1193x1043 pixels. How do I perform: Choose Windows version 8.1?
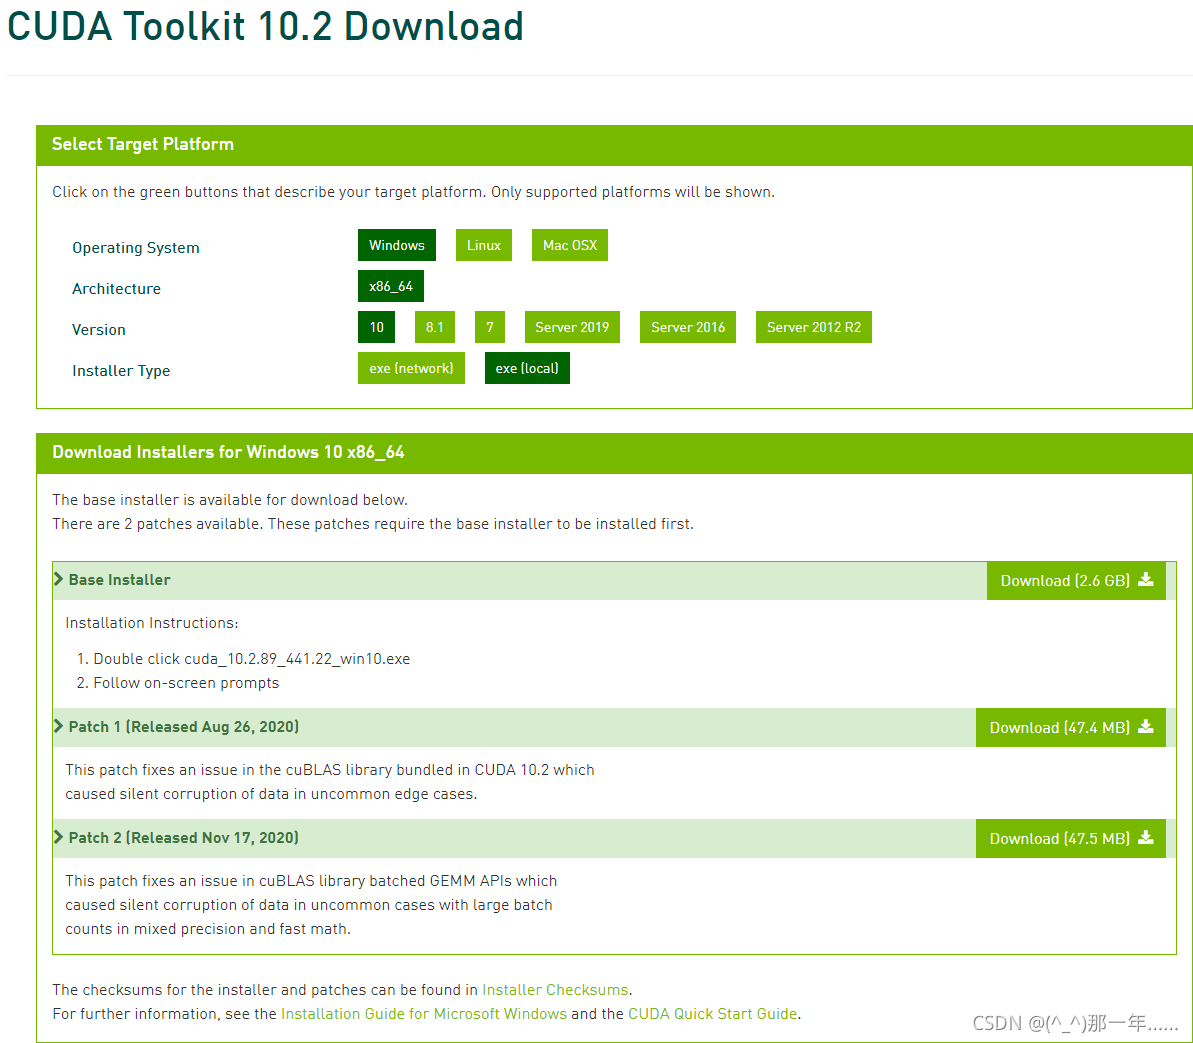[434, 327]
